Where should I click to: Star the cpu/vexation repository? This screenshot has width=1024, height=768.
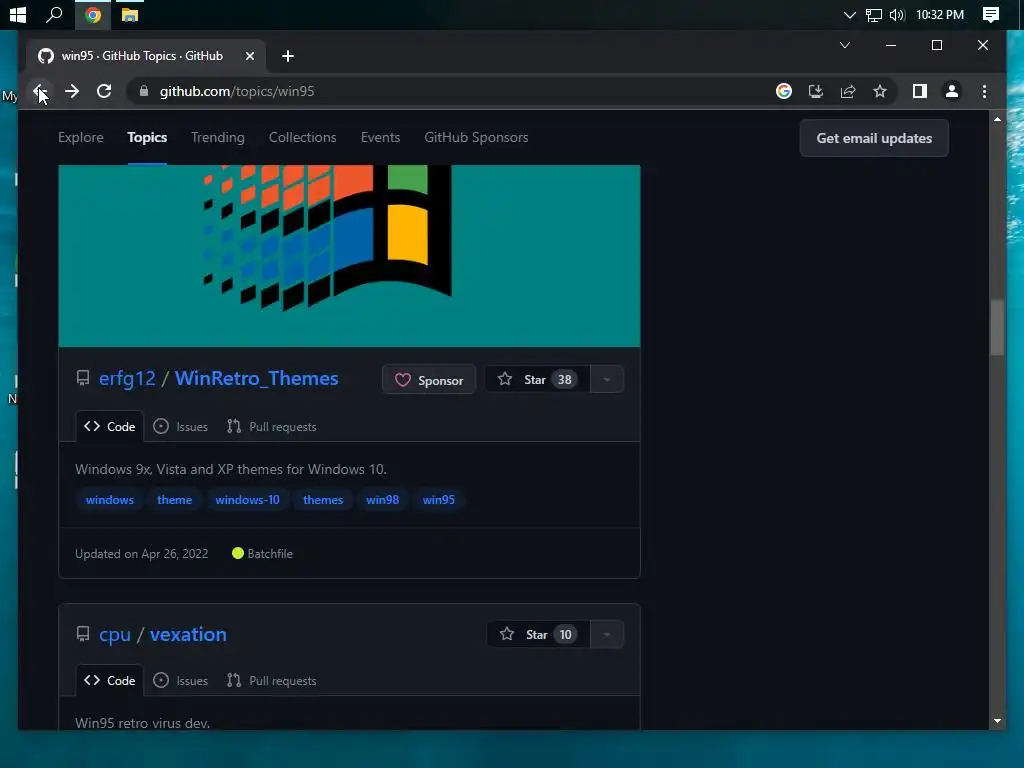[538, 634]
